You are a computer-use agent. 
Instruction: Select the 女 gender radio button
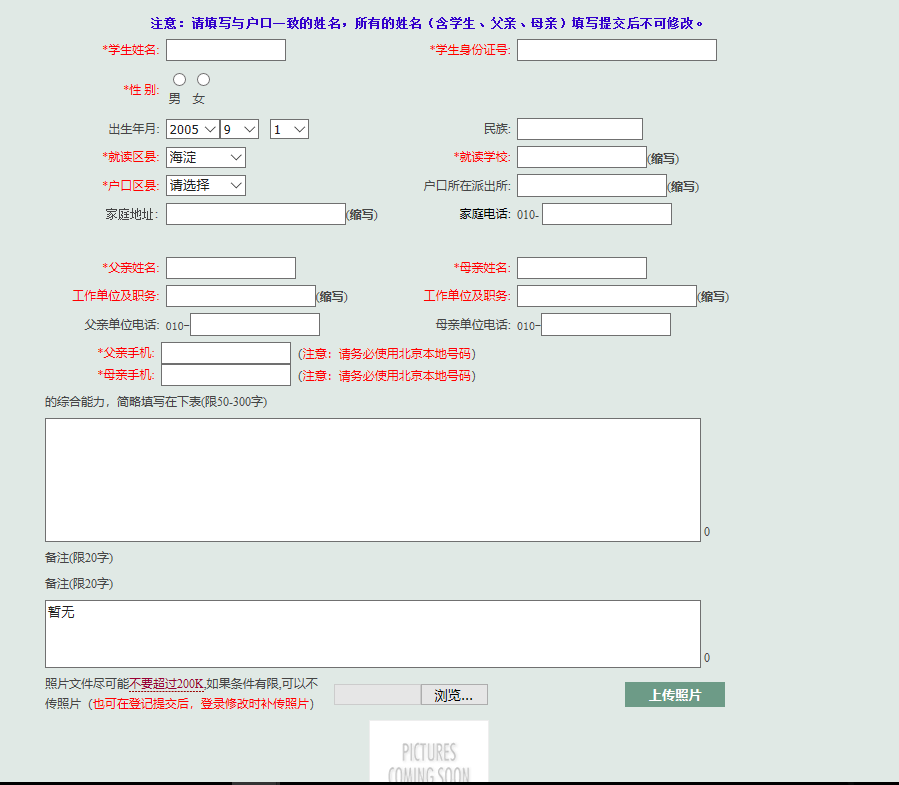pyautogui.click(x=204, y=79)
